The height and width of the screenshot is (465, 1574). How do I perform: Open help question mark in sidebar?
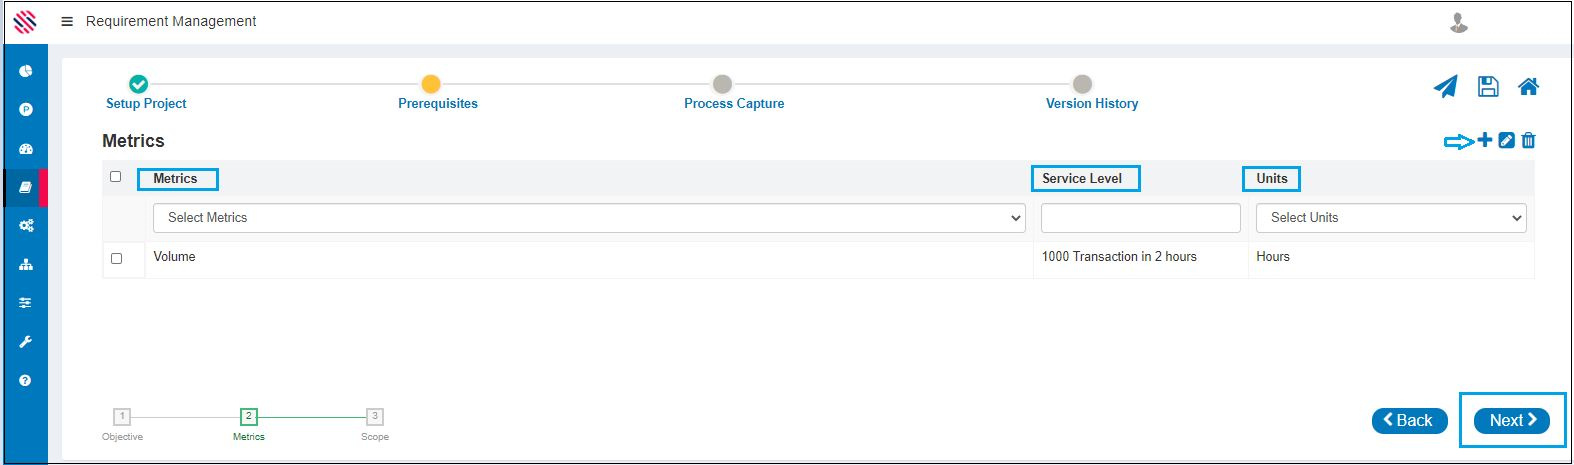click(26, 380)
